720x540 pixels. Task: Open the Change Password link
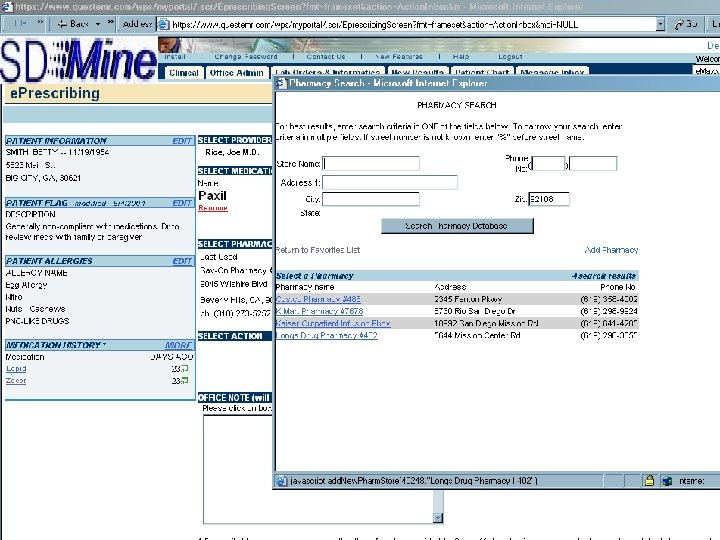tap(246, 56)
